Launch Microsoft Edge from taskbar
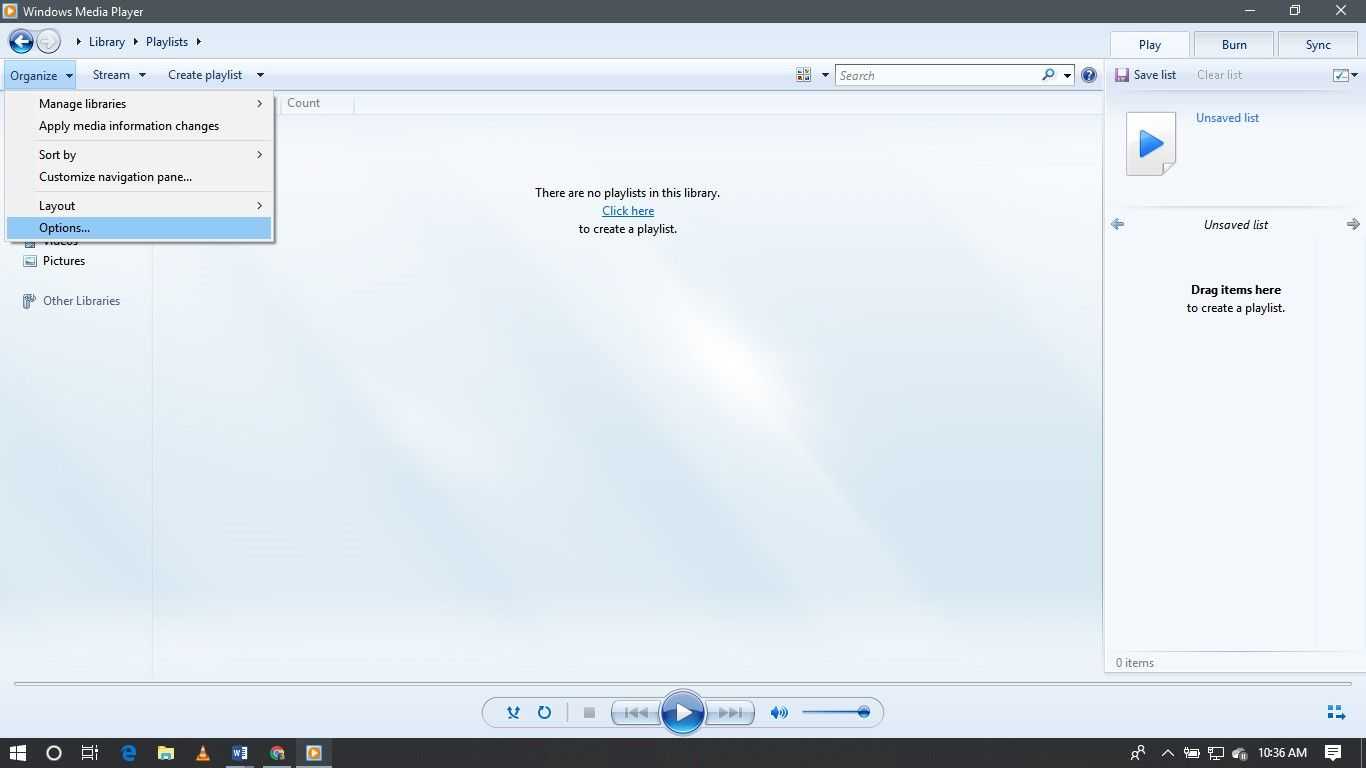The image size is (1366, 768). click(x=128, y=753)
